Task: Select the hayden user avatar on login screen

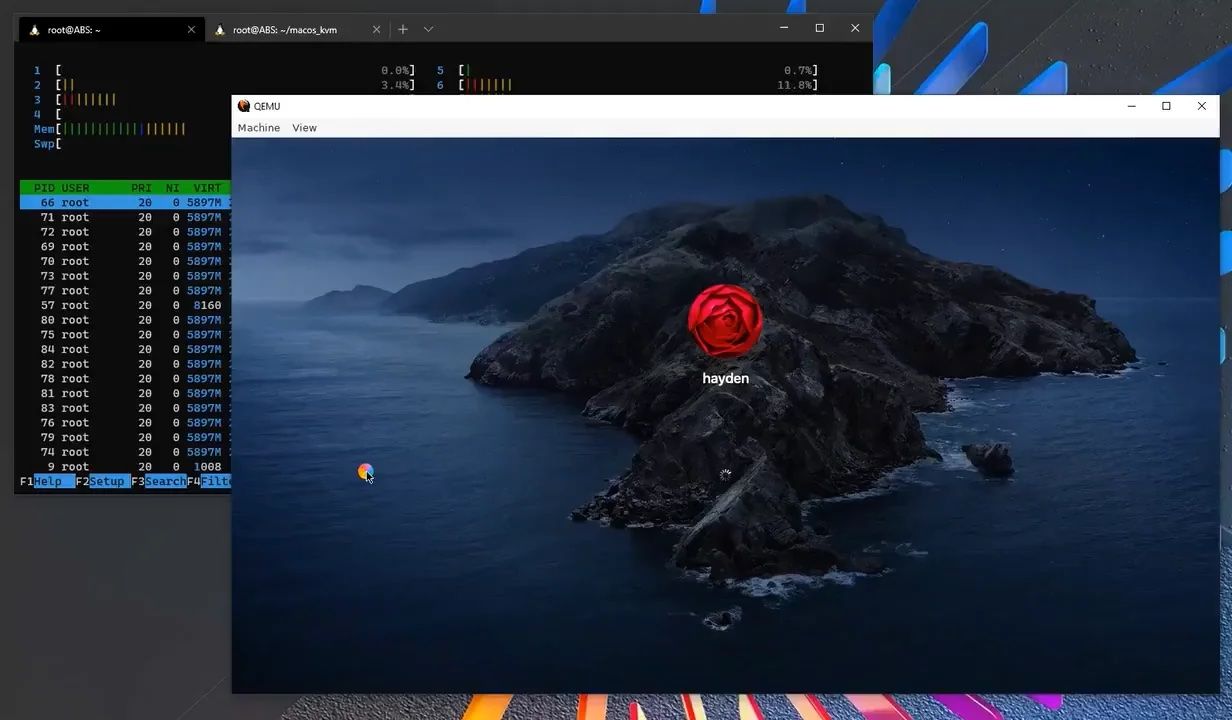Action: (725, 321)
